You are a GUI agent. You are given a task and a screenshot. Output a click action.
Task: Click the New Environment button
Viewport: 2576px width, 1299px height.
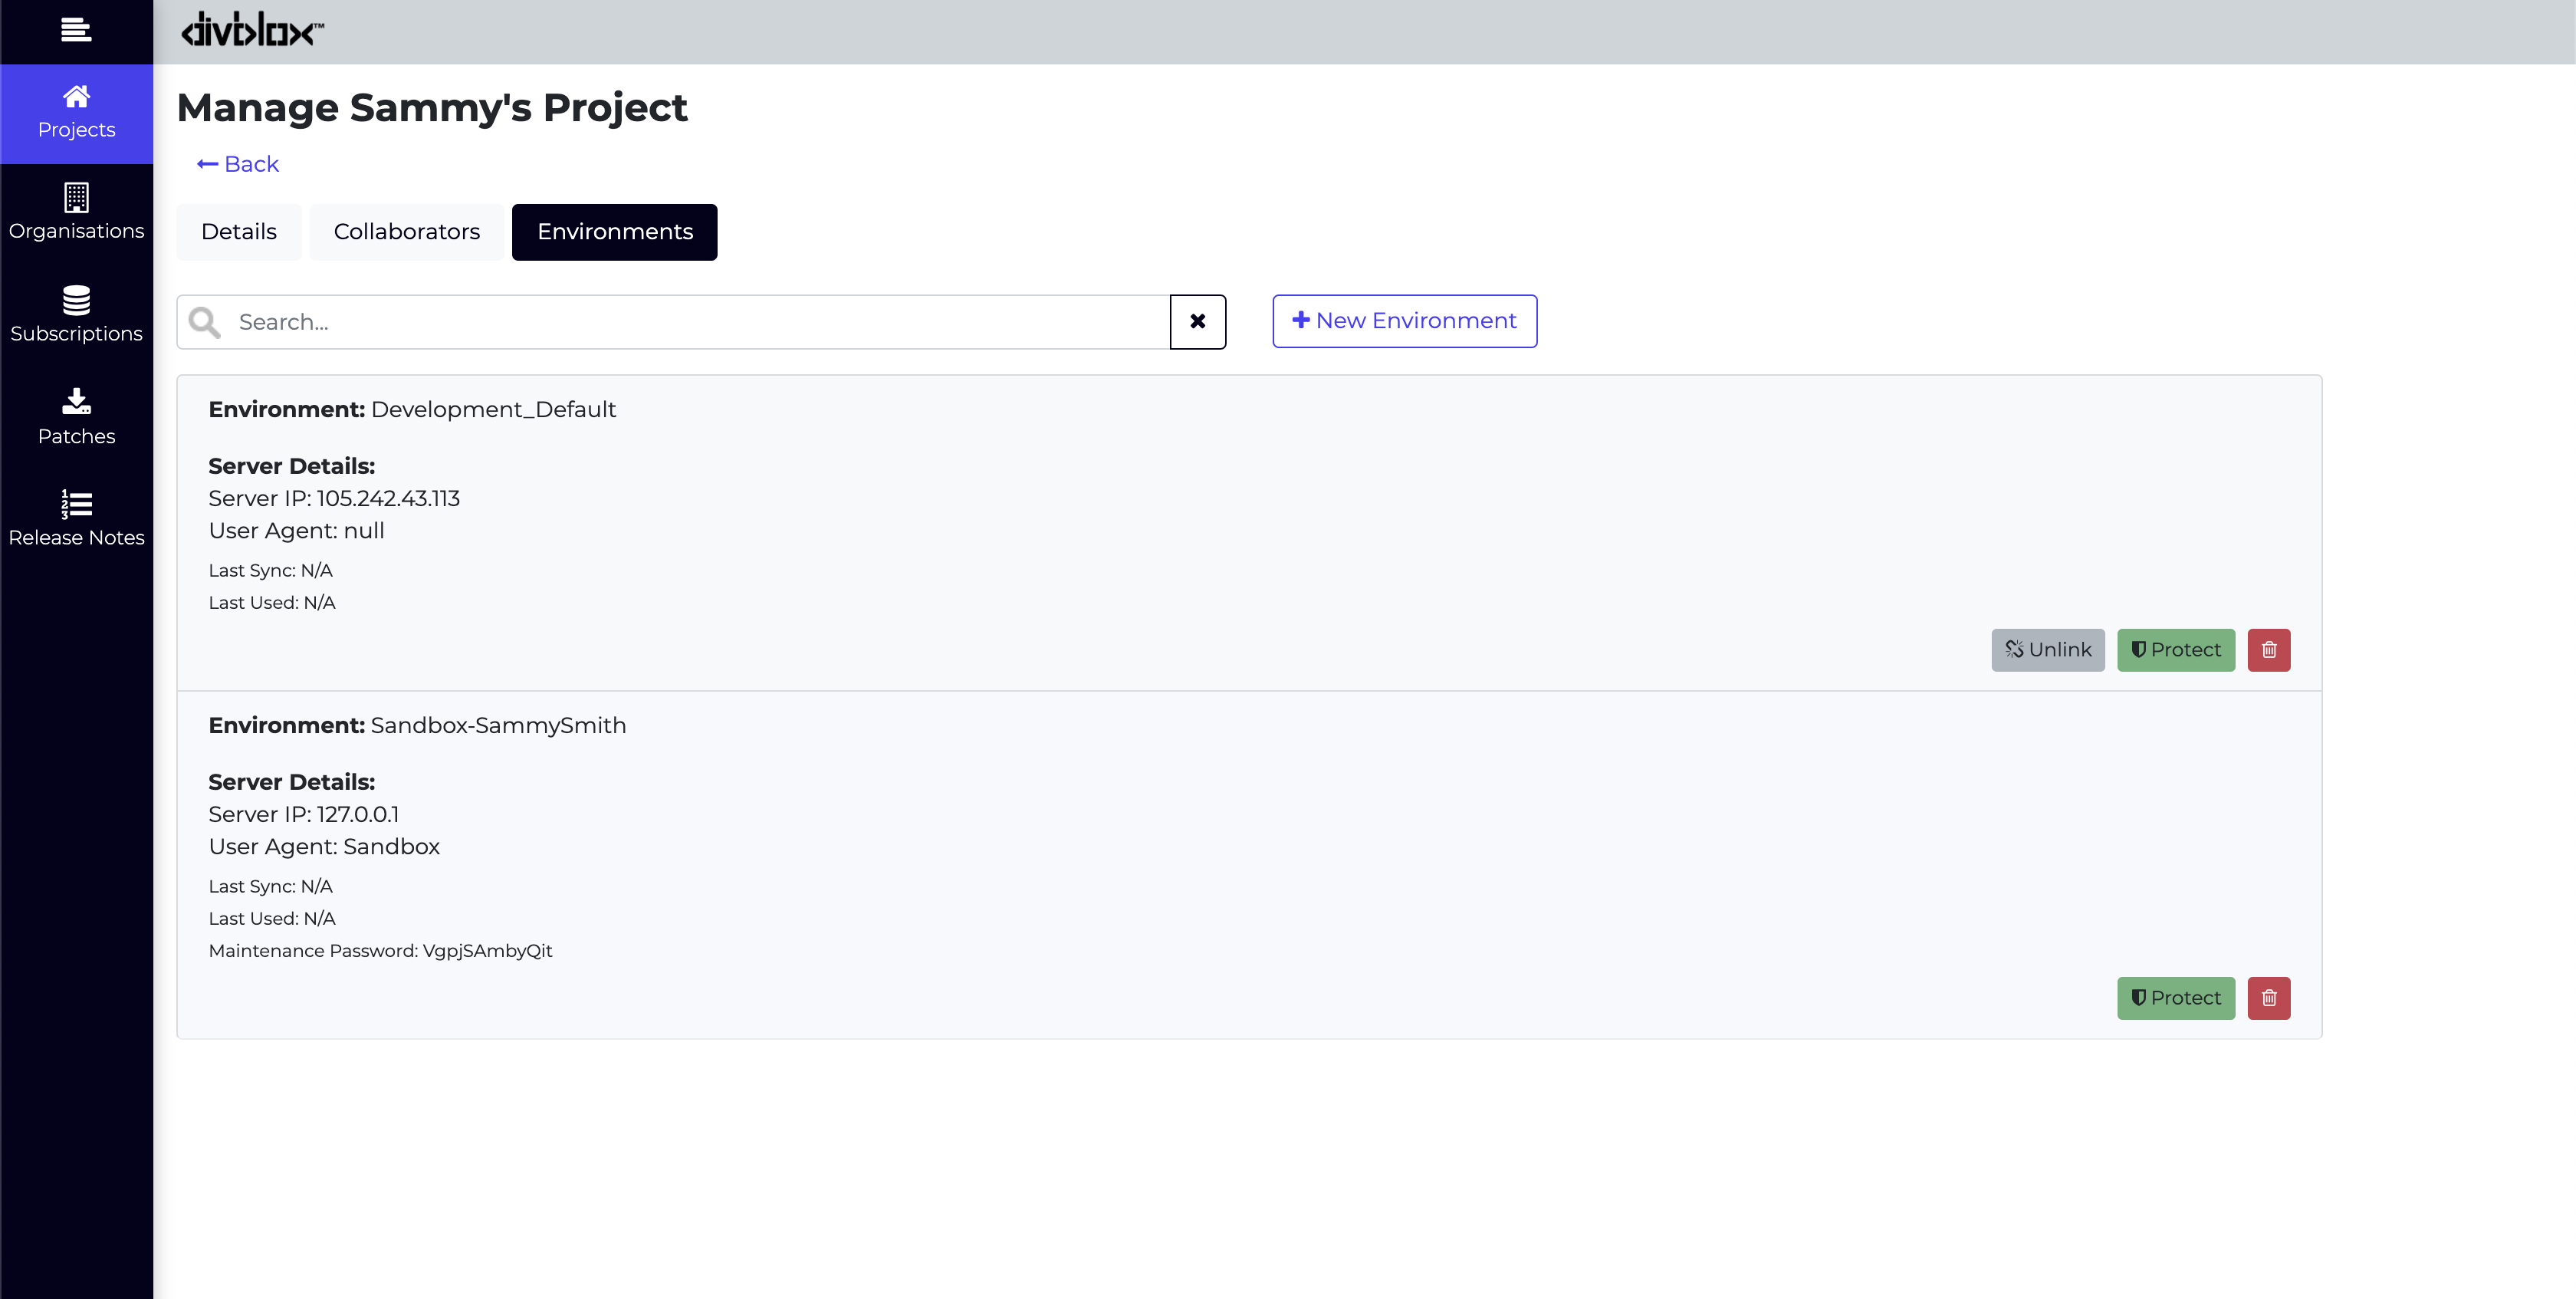(x=1404, y=320)
